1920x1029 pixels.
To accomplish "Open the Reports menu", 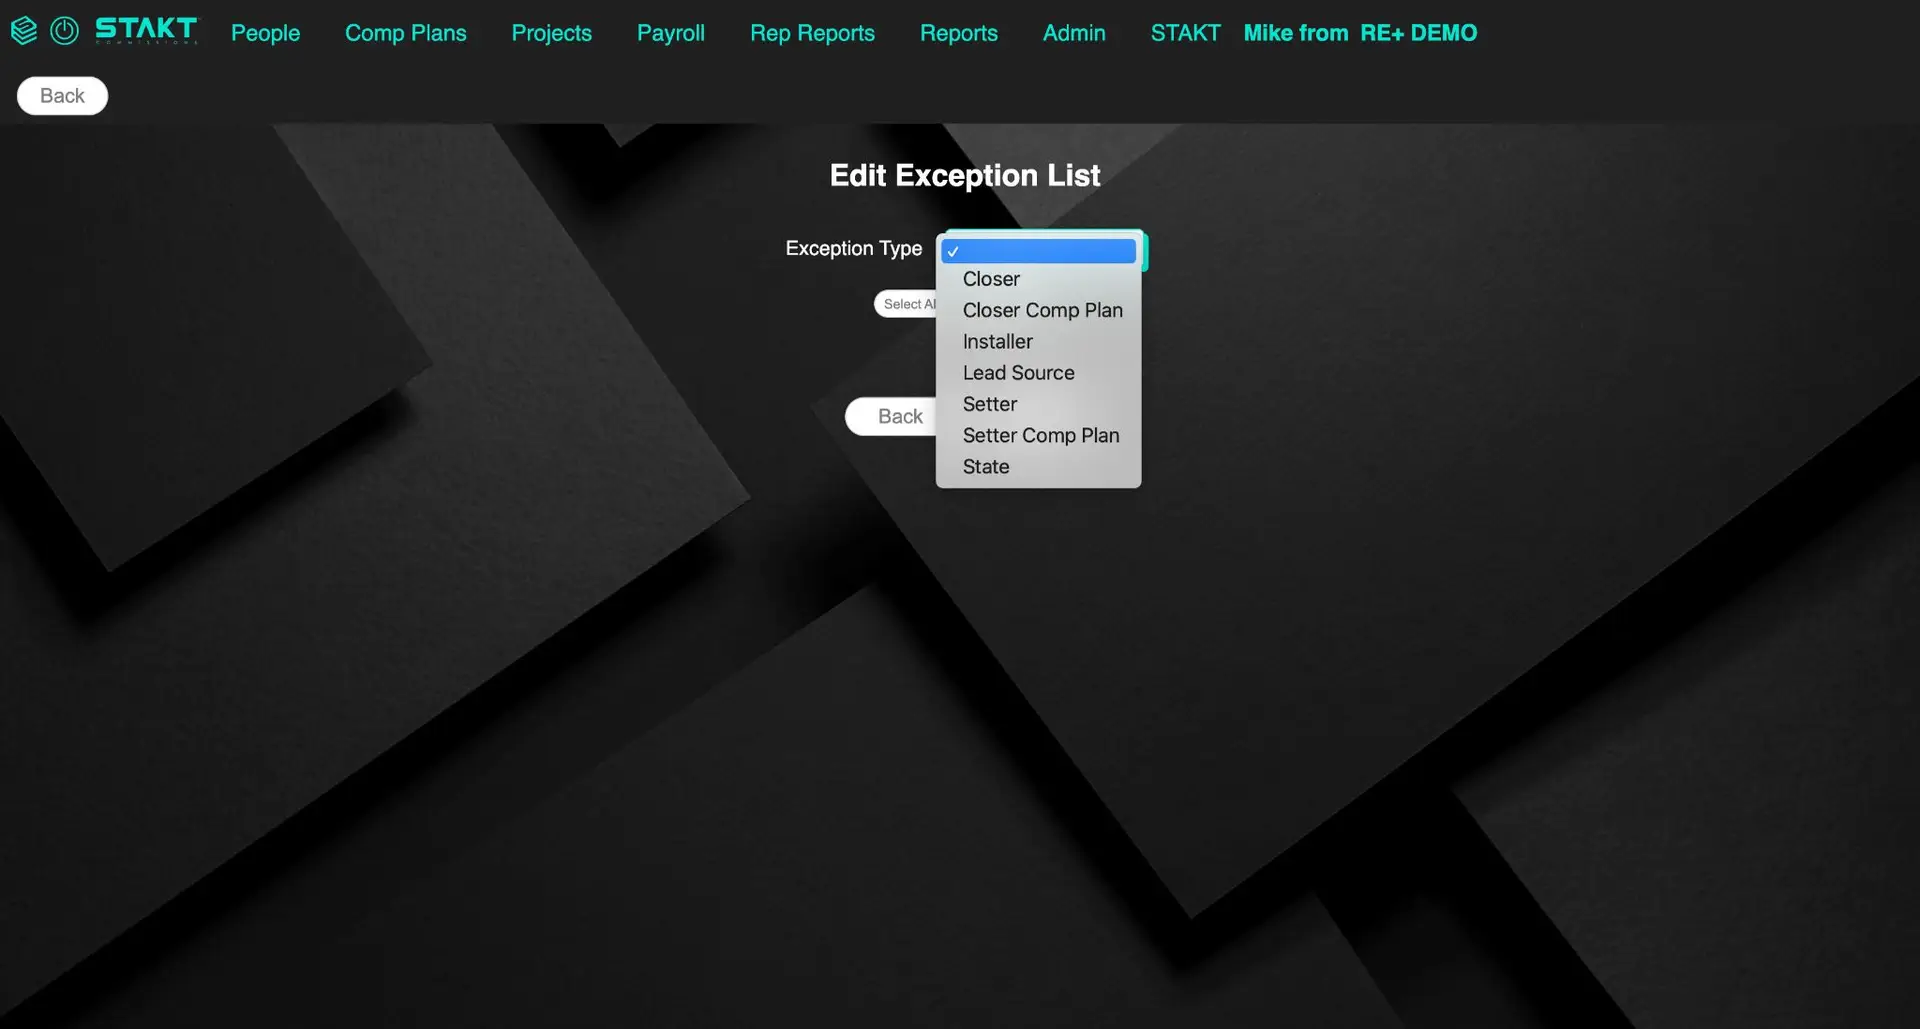I will (x=959, y=33).
